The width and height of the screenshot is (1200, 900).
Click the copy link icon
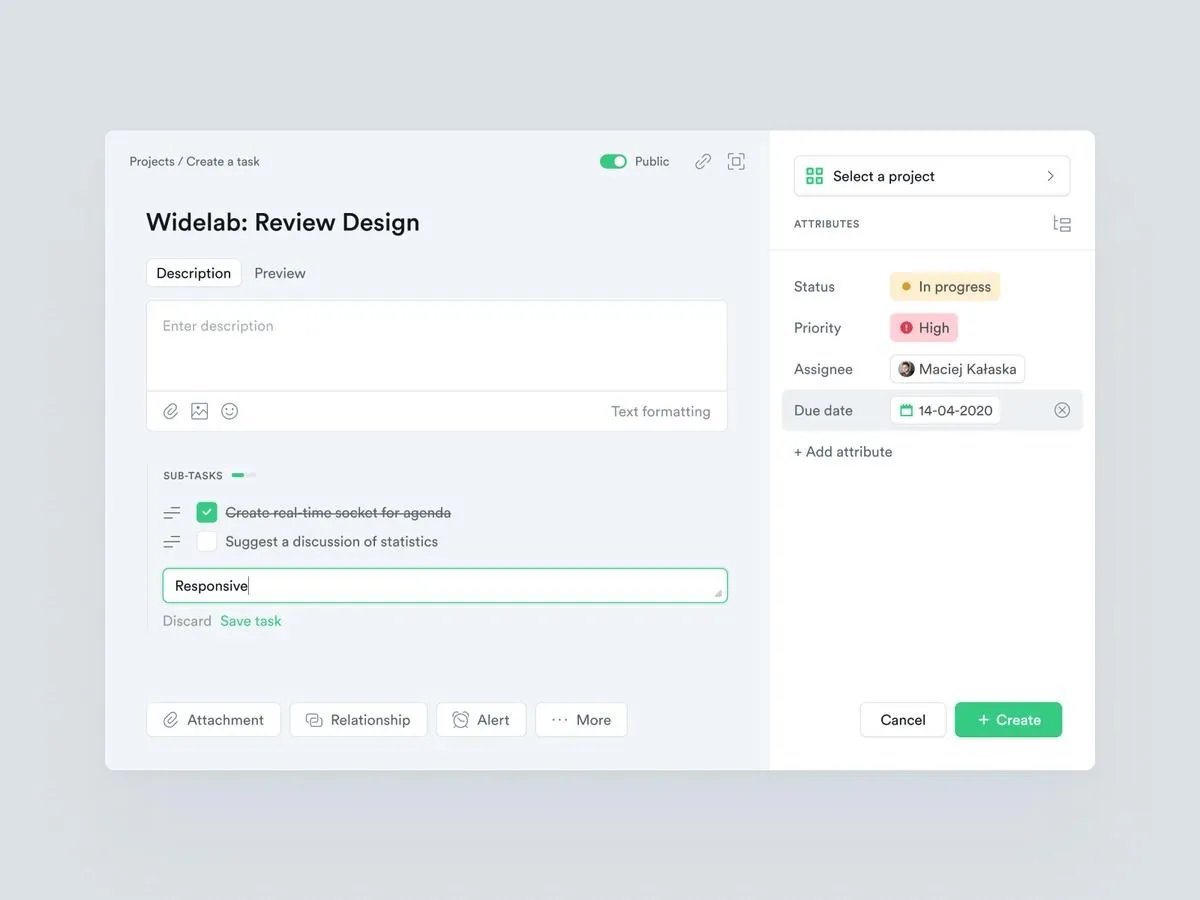(703, 161)
